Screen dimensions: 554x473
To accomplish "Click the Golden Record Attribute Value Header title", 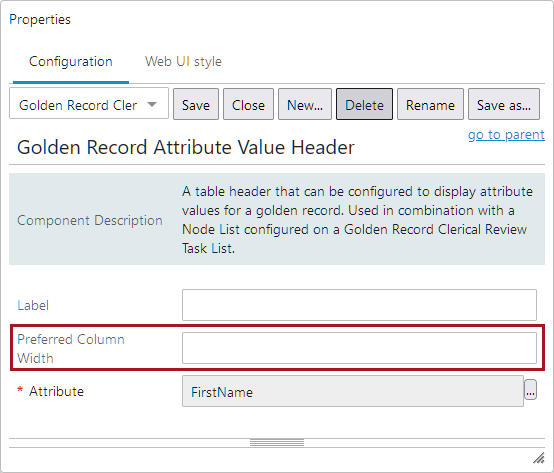I will pos(185,147).
